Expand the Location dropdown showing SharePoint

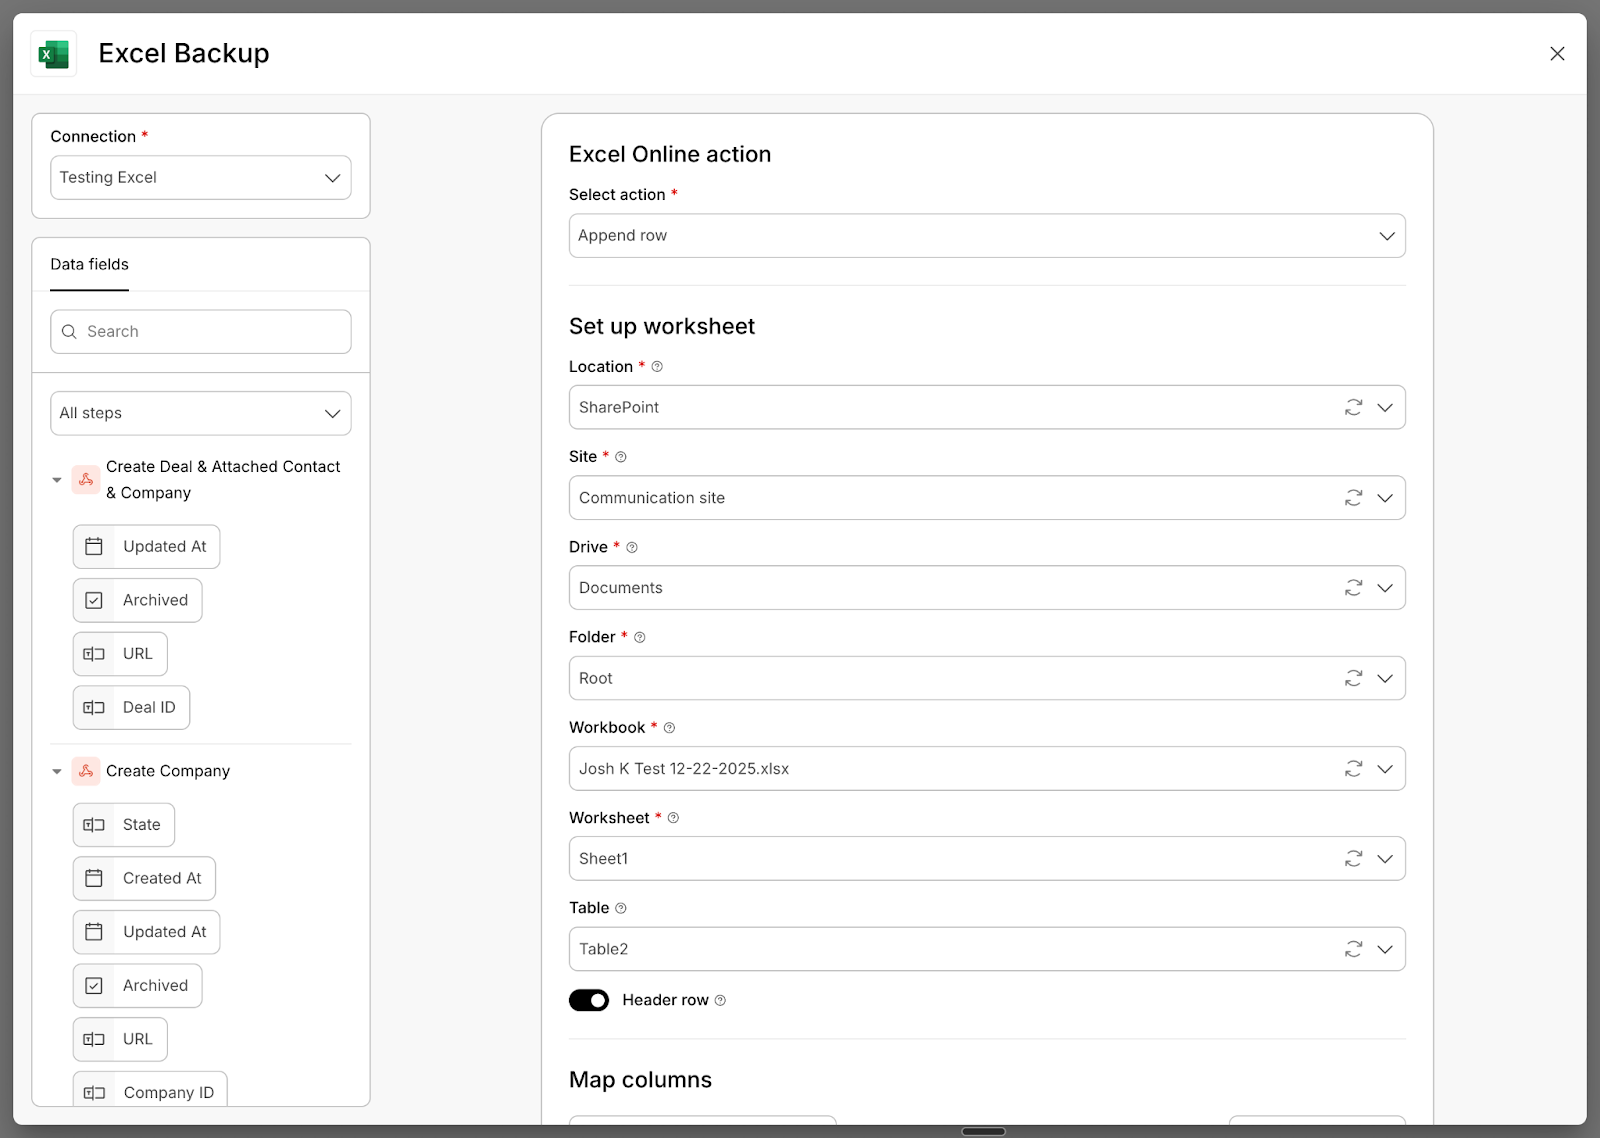point(1385,408)
